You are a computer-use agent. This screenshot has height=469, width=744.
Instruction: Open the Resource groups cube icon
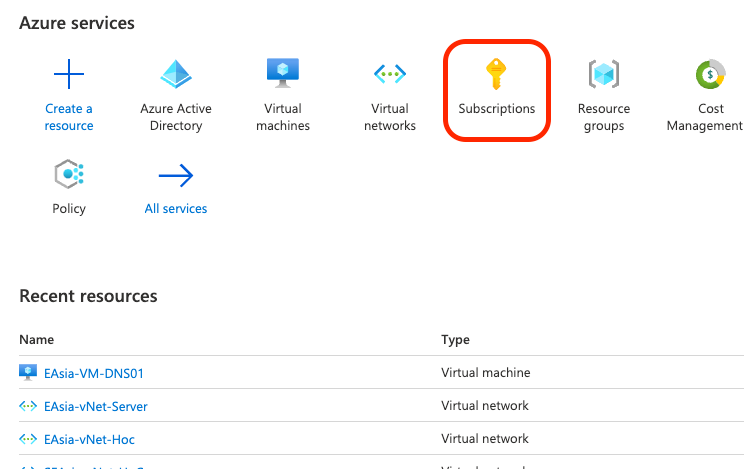[604, 74]
